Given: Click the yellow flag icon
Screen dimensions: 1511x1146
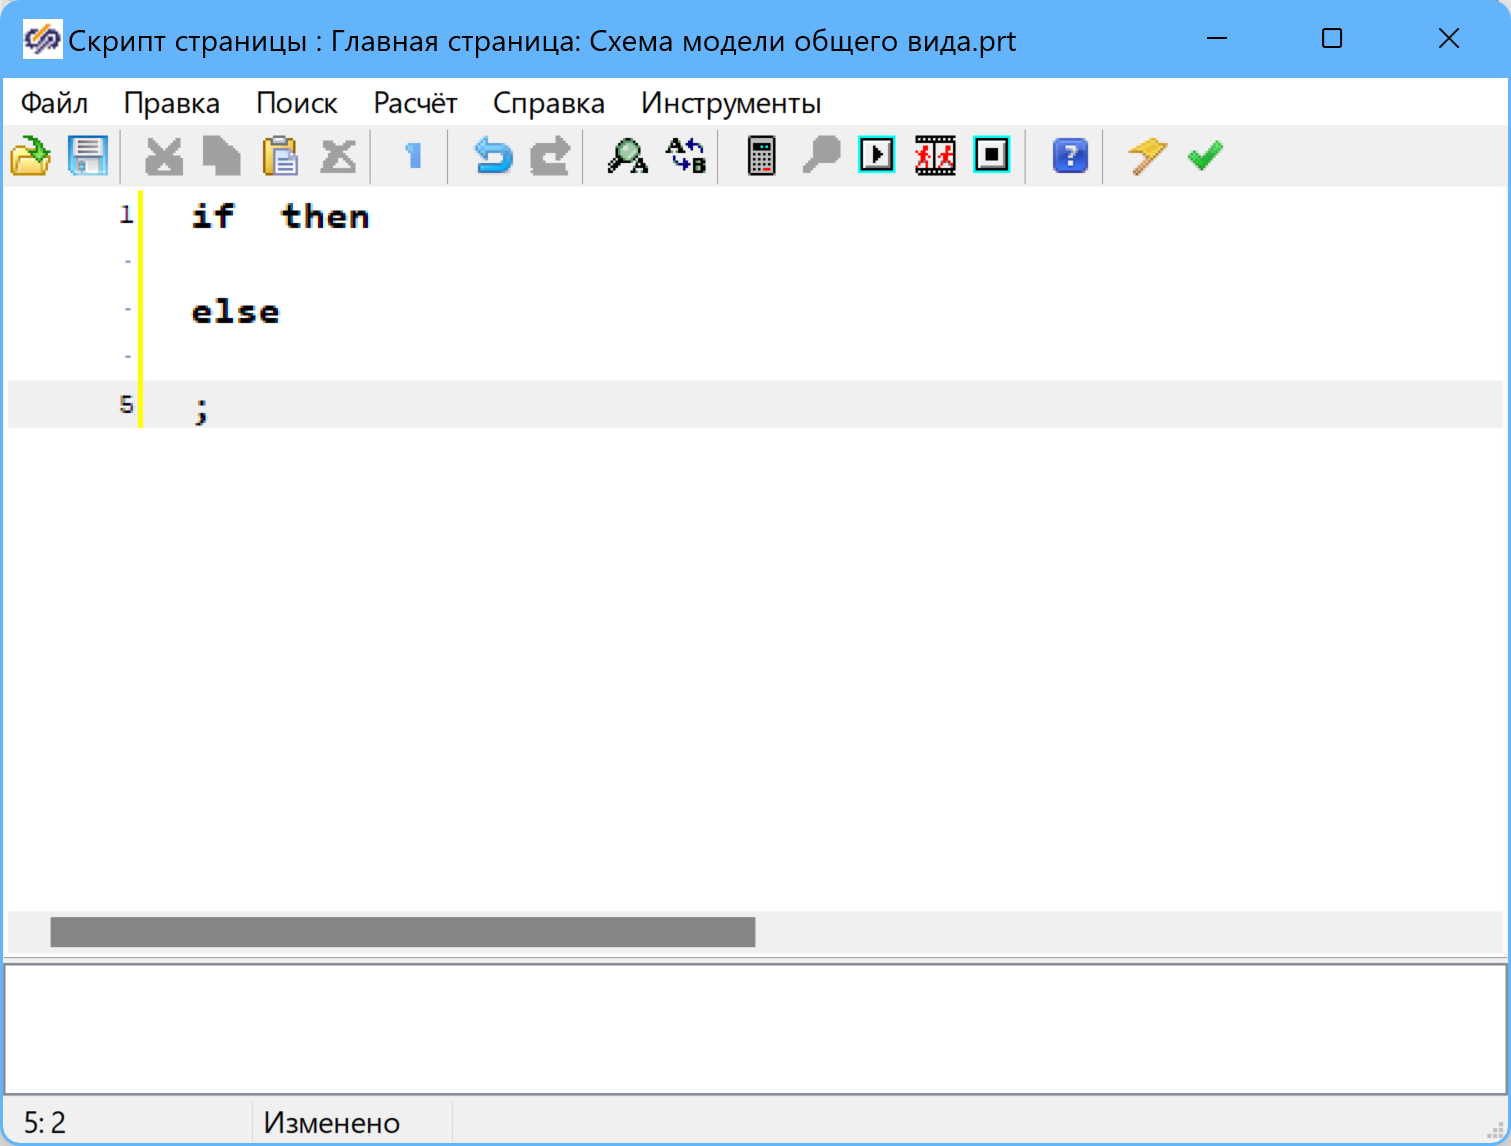Looking at the screenshot, I should click(1147, 156).
